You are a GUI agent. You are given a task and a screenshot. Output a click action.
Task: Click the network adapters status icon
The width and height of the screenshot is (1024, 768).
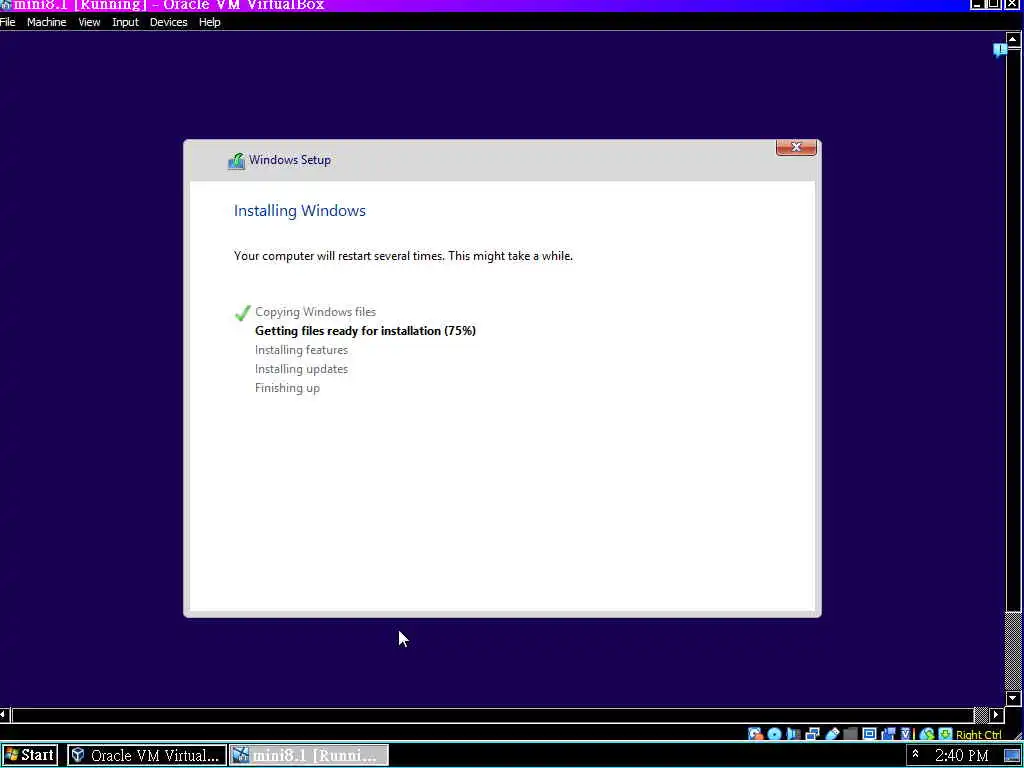[x=812, y=734]
